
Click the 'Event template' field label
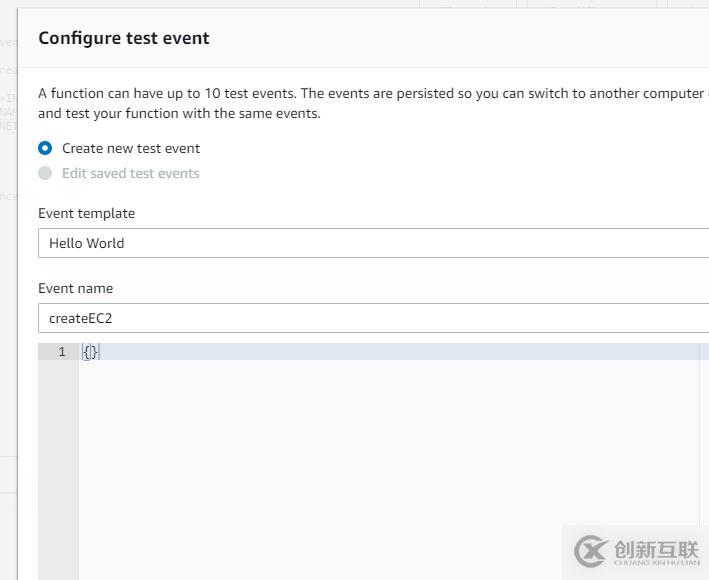tap(86, 213)
